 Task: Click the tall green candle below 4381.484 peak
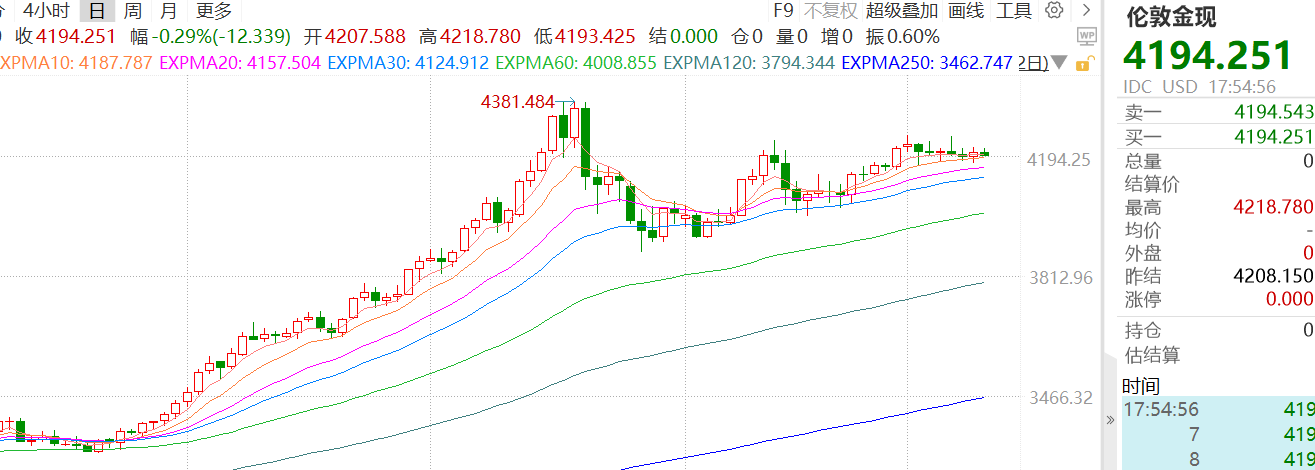pyautogui.click(x=586, y=140)
